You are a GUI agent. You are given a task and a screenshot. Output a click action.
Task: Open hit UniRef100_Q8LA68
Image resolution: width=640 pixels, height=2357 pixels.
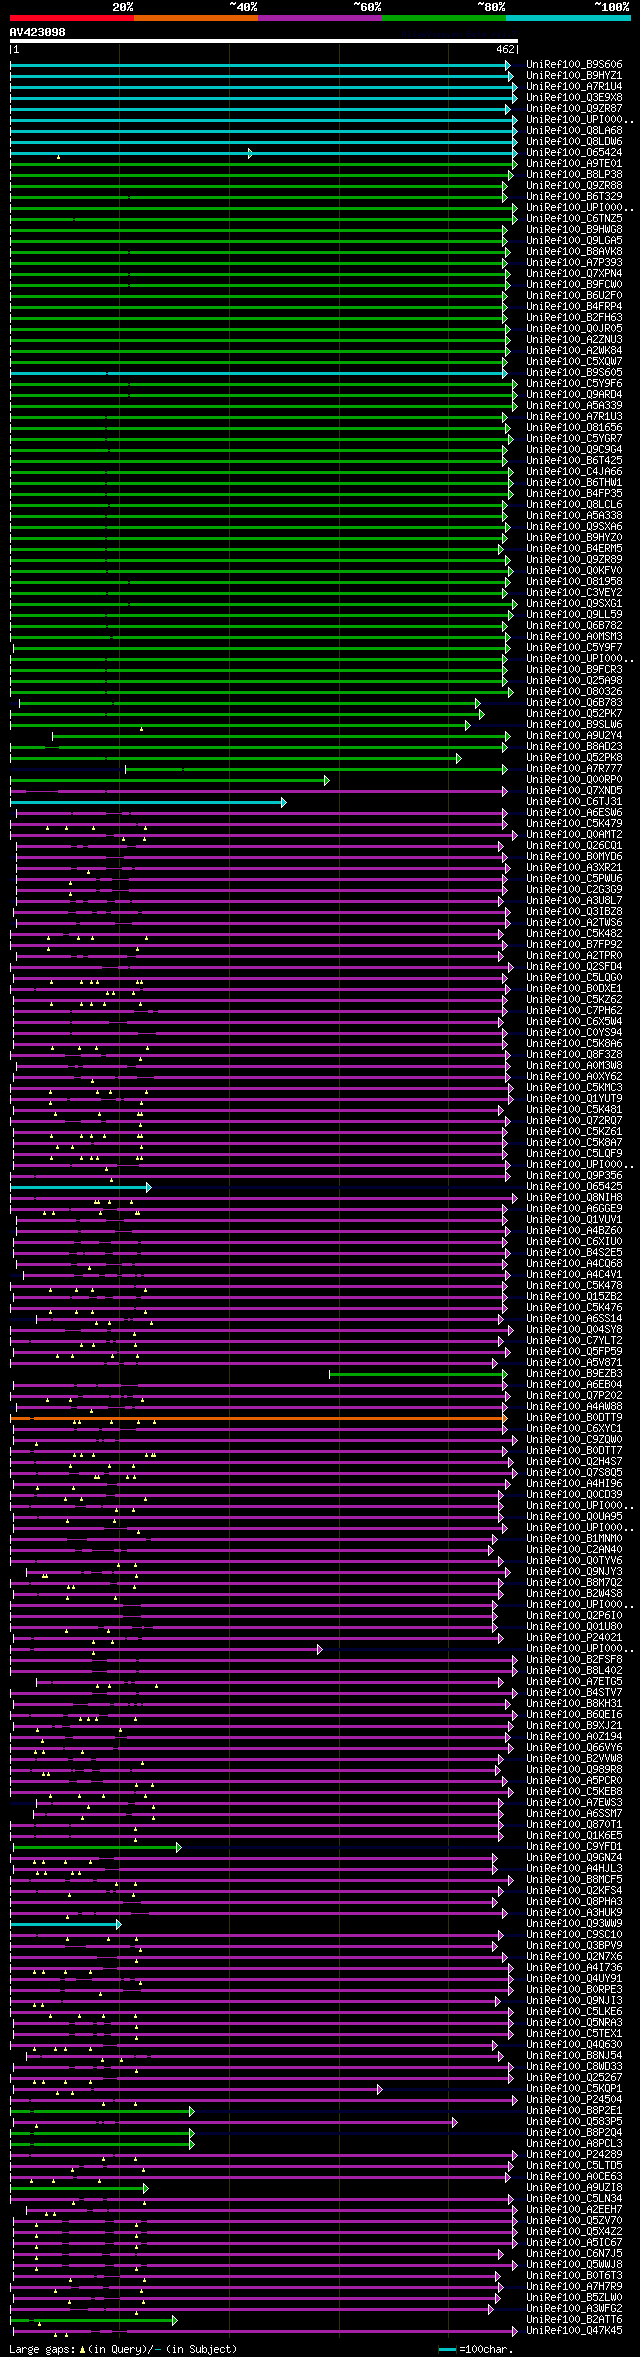pos(574,131)
